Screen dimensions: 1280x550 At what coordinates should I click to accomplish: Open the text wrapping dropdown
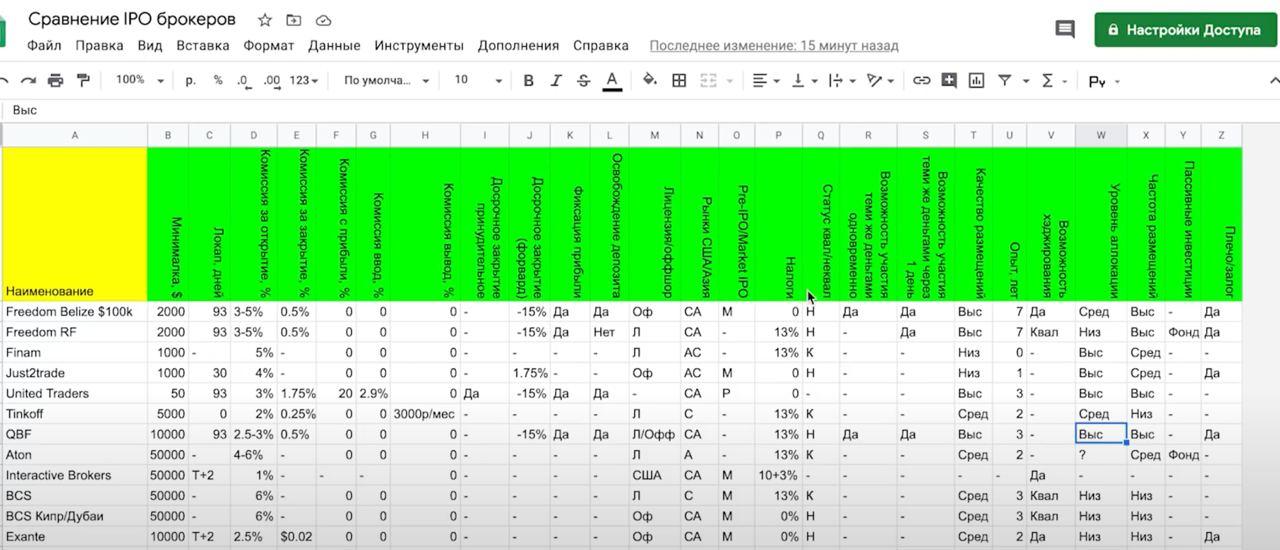[841, 81]
